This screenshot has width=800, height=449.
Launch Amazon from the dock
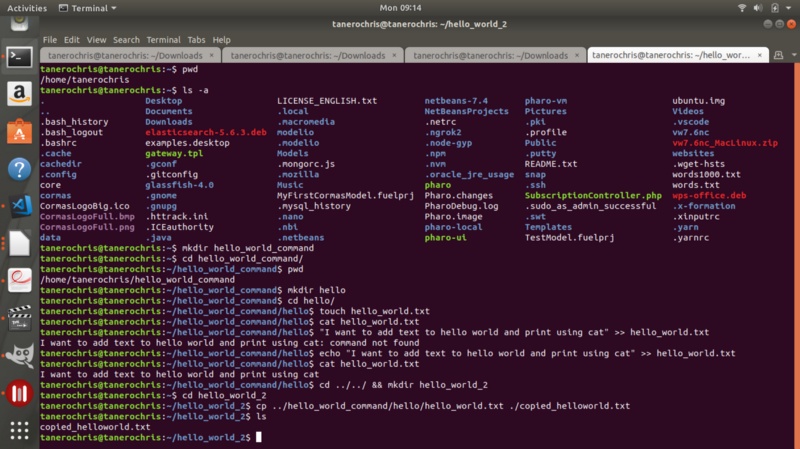[17, 94]
